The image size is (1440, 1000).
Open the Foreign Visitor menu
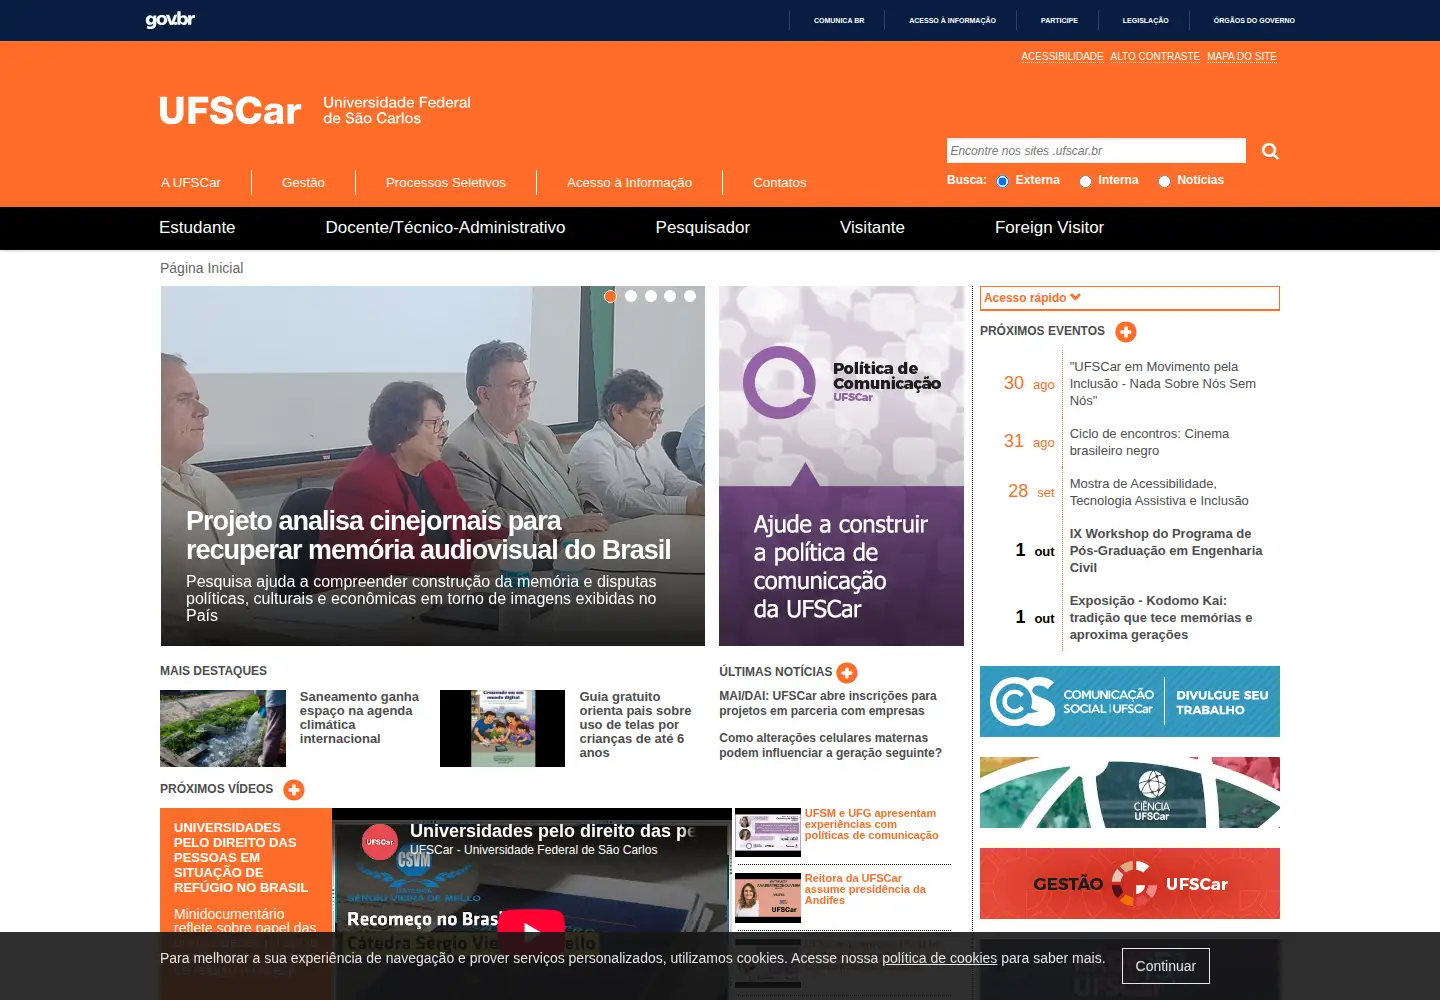1049,228
